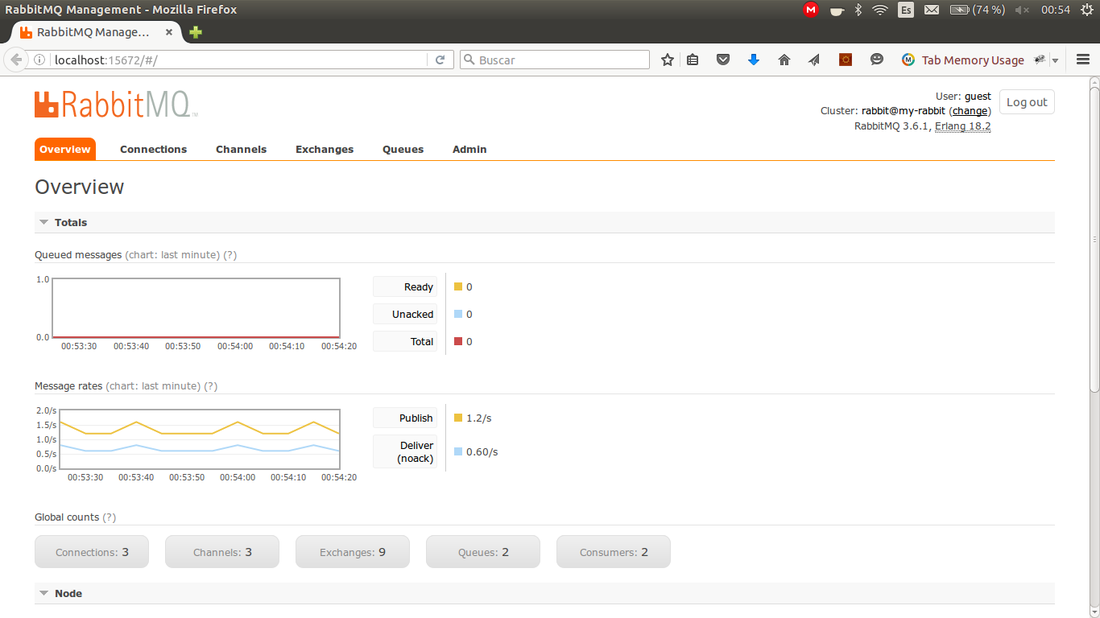
Task: Click the yellow Publish rate swatch
Action: tap(458, 417)
